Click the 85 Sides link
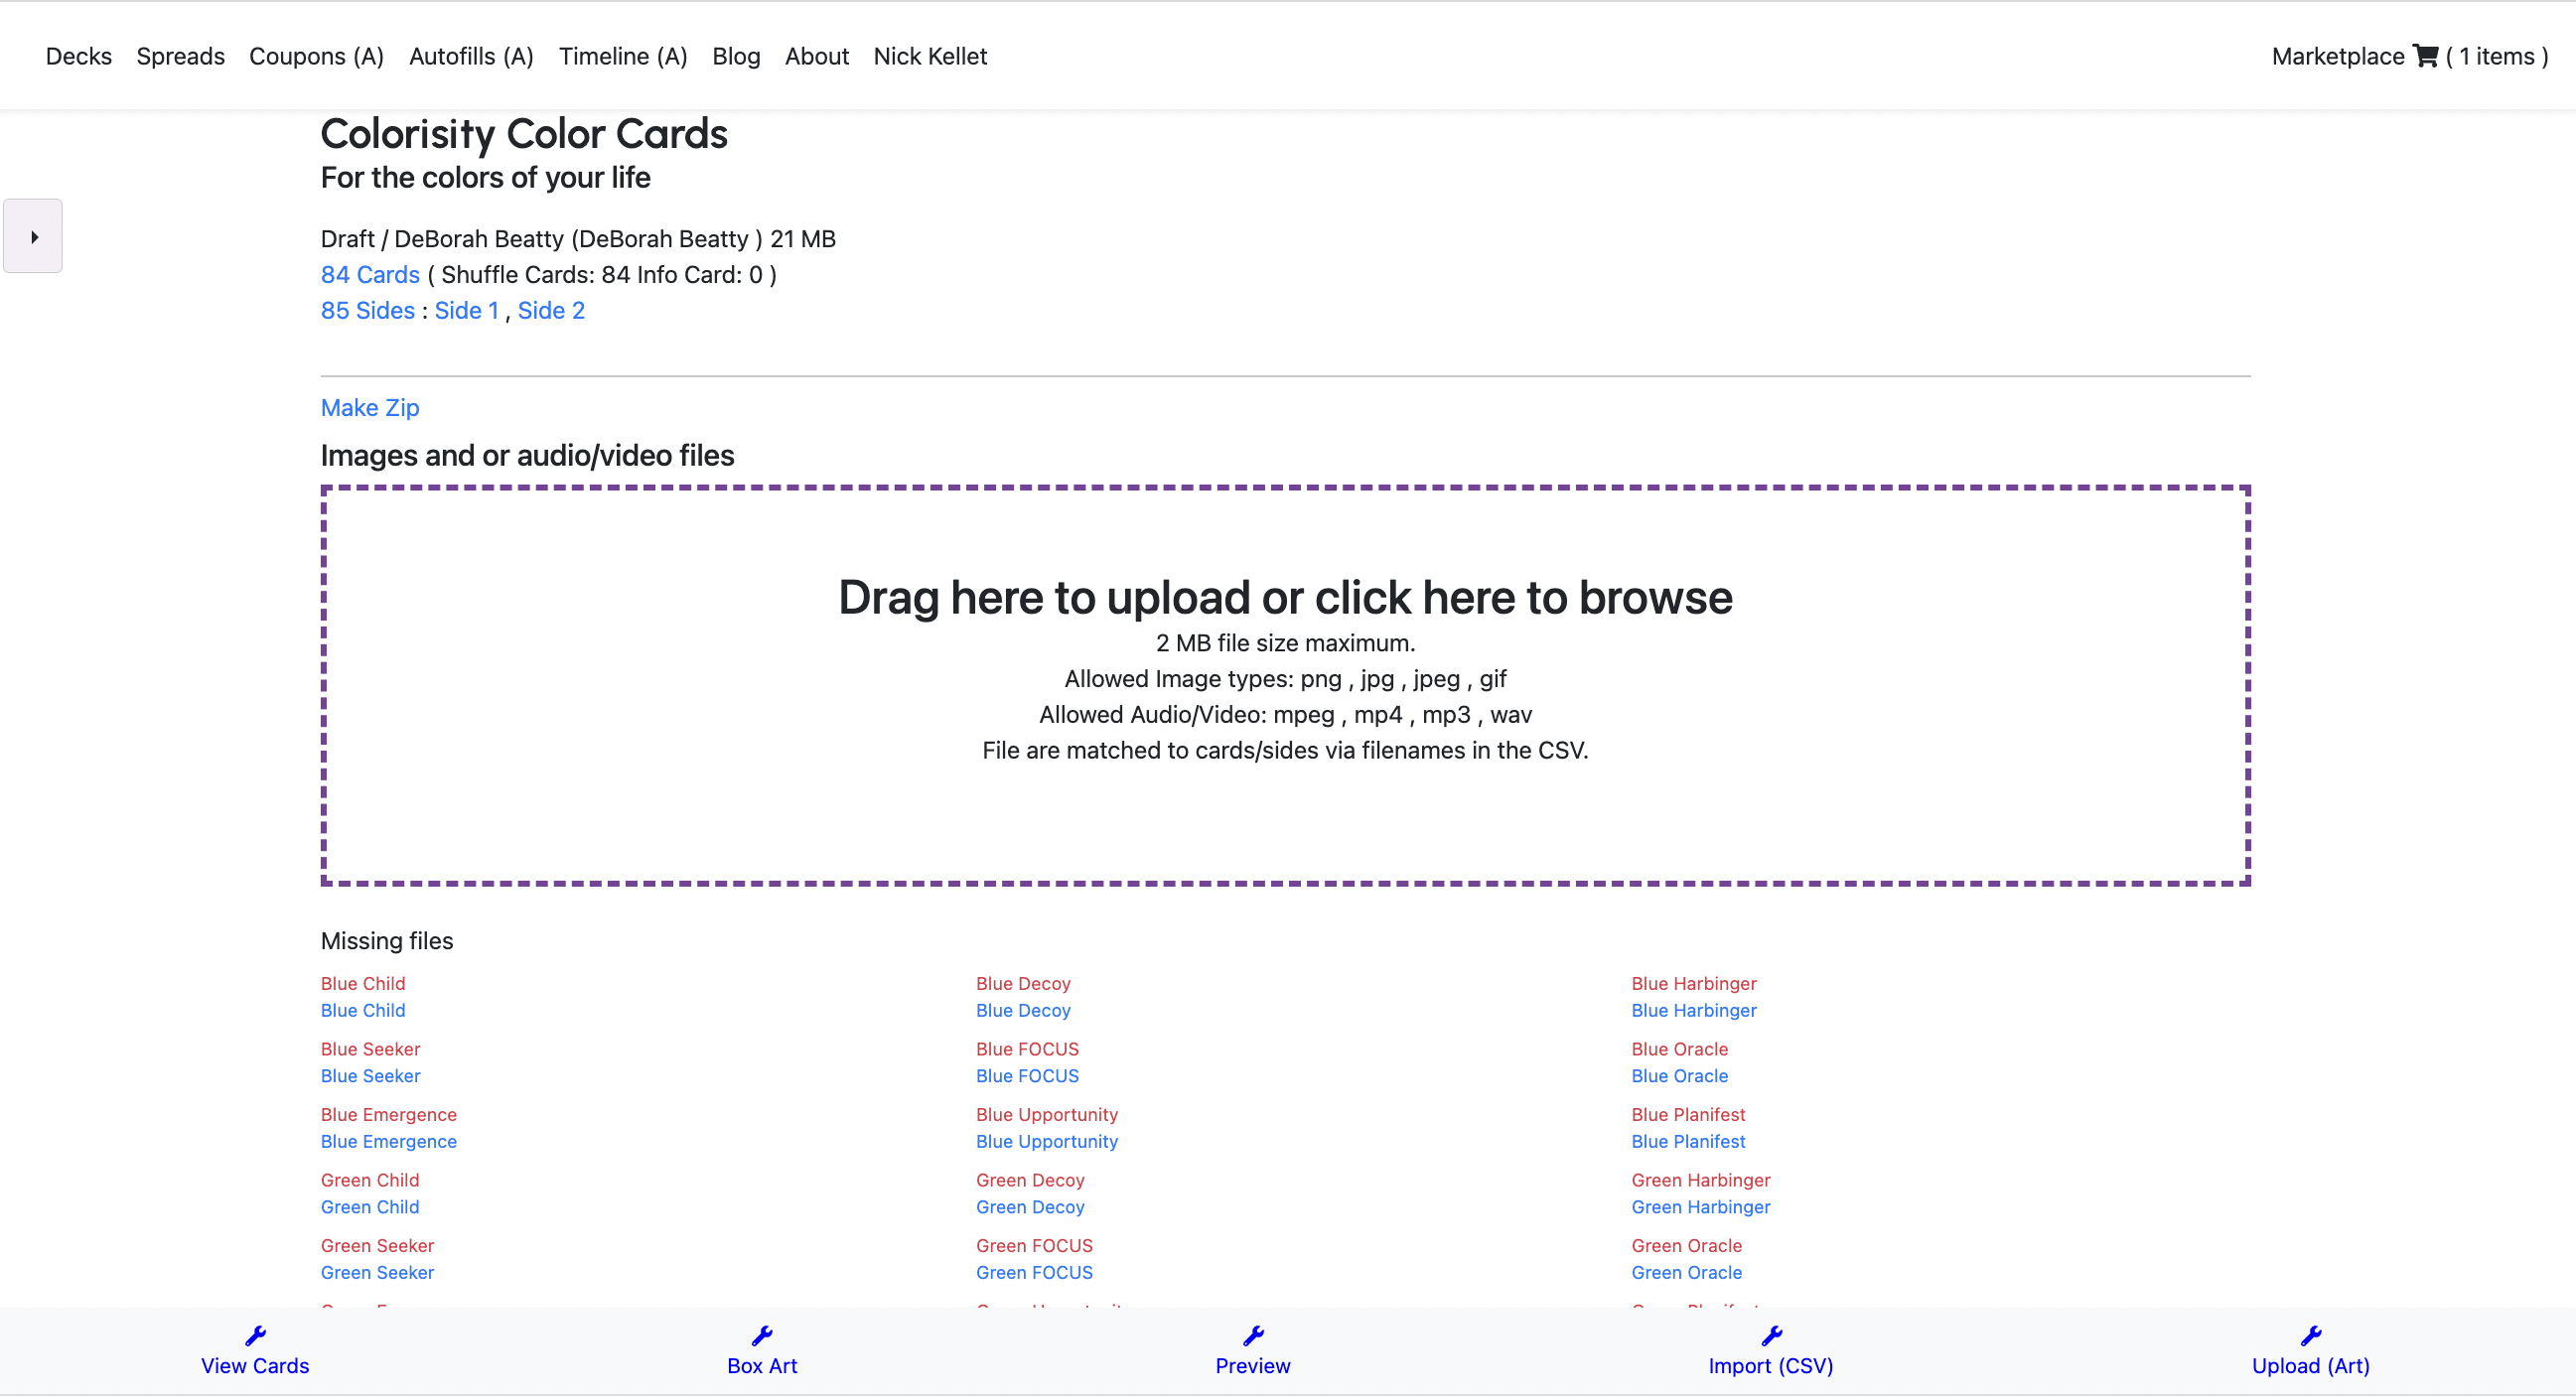 coord(367,311)
